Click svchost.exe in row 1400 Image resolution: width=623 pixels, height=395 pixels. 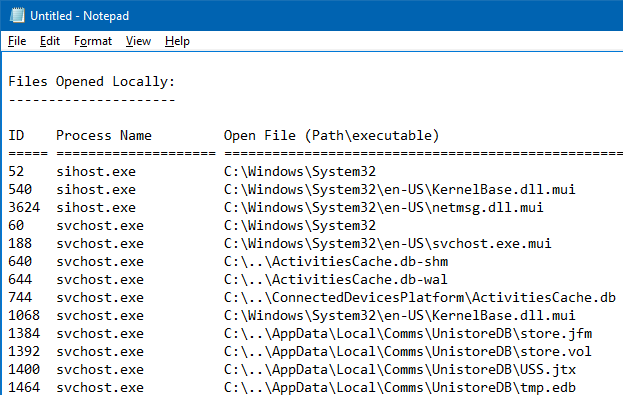coord(100,370)
